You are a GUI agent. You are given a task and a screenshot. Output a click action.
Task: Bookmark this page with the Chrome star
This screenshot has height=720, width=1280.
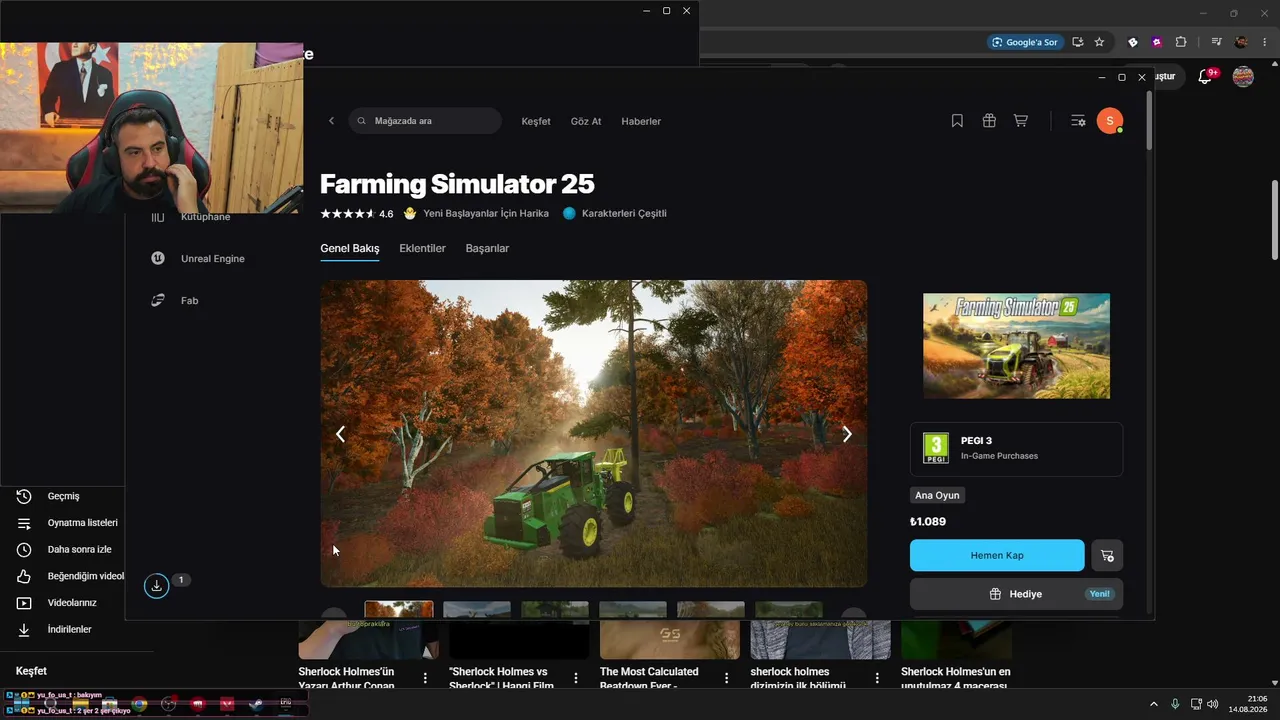pyautogui.click(x=1099, y=42)
